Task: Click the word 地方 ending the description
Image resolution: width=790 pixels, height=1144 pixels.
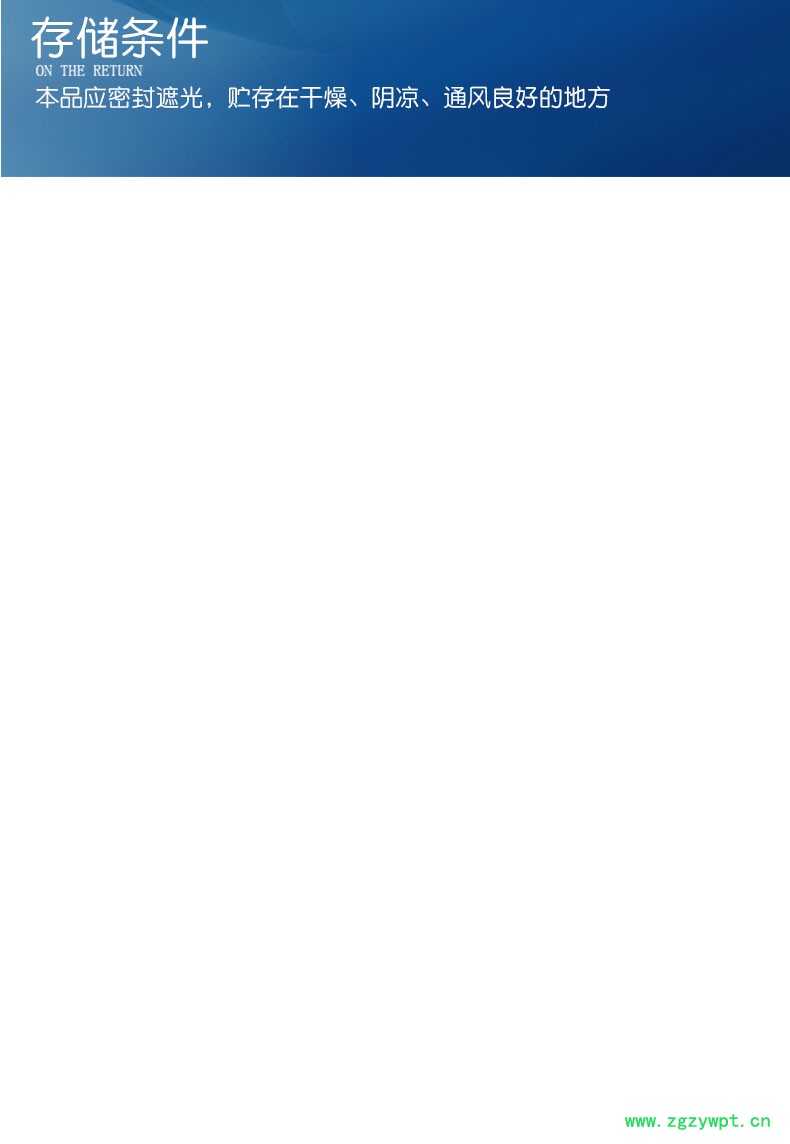Action: (586, 98)
